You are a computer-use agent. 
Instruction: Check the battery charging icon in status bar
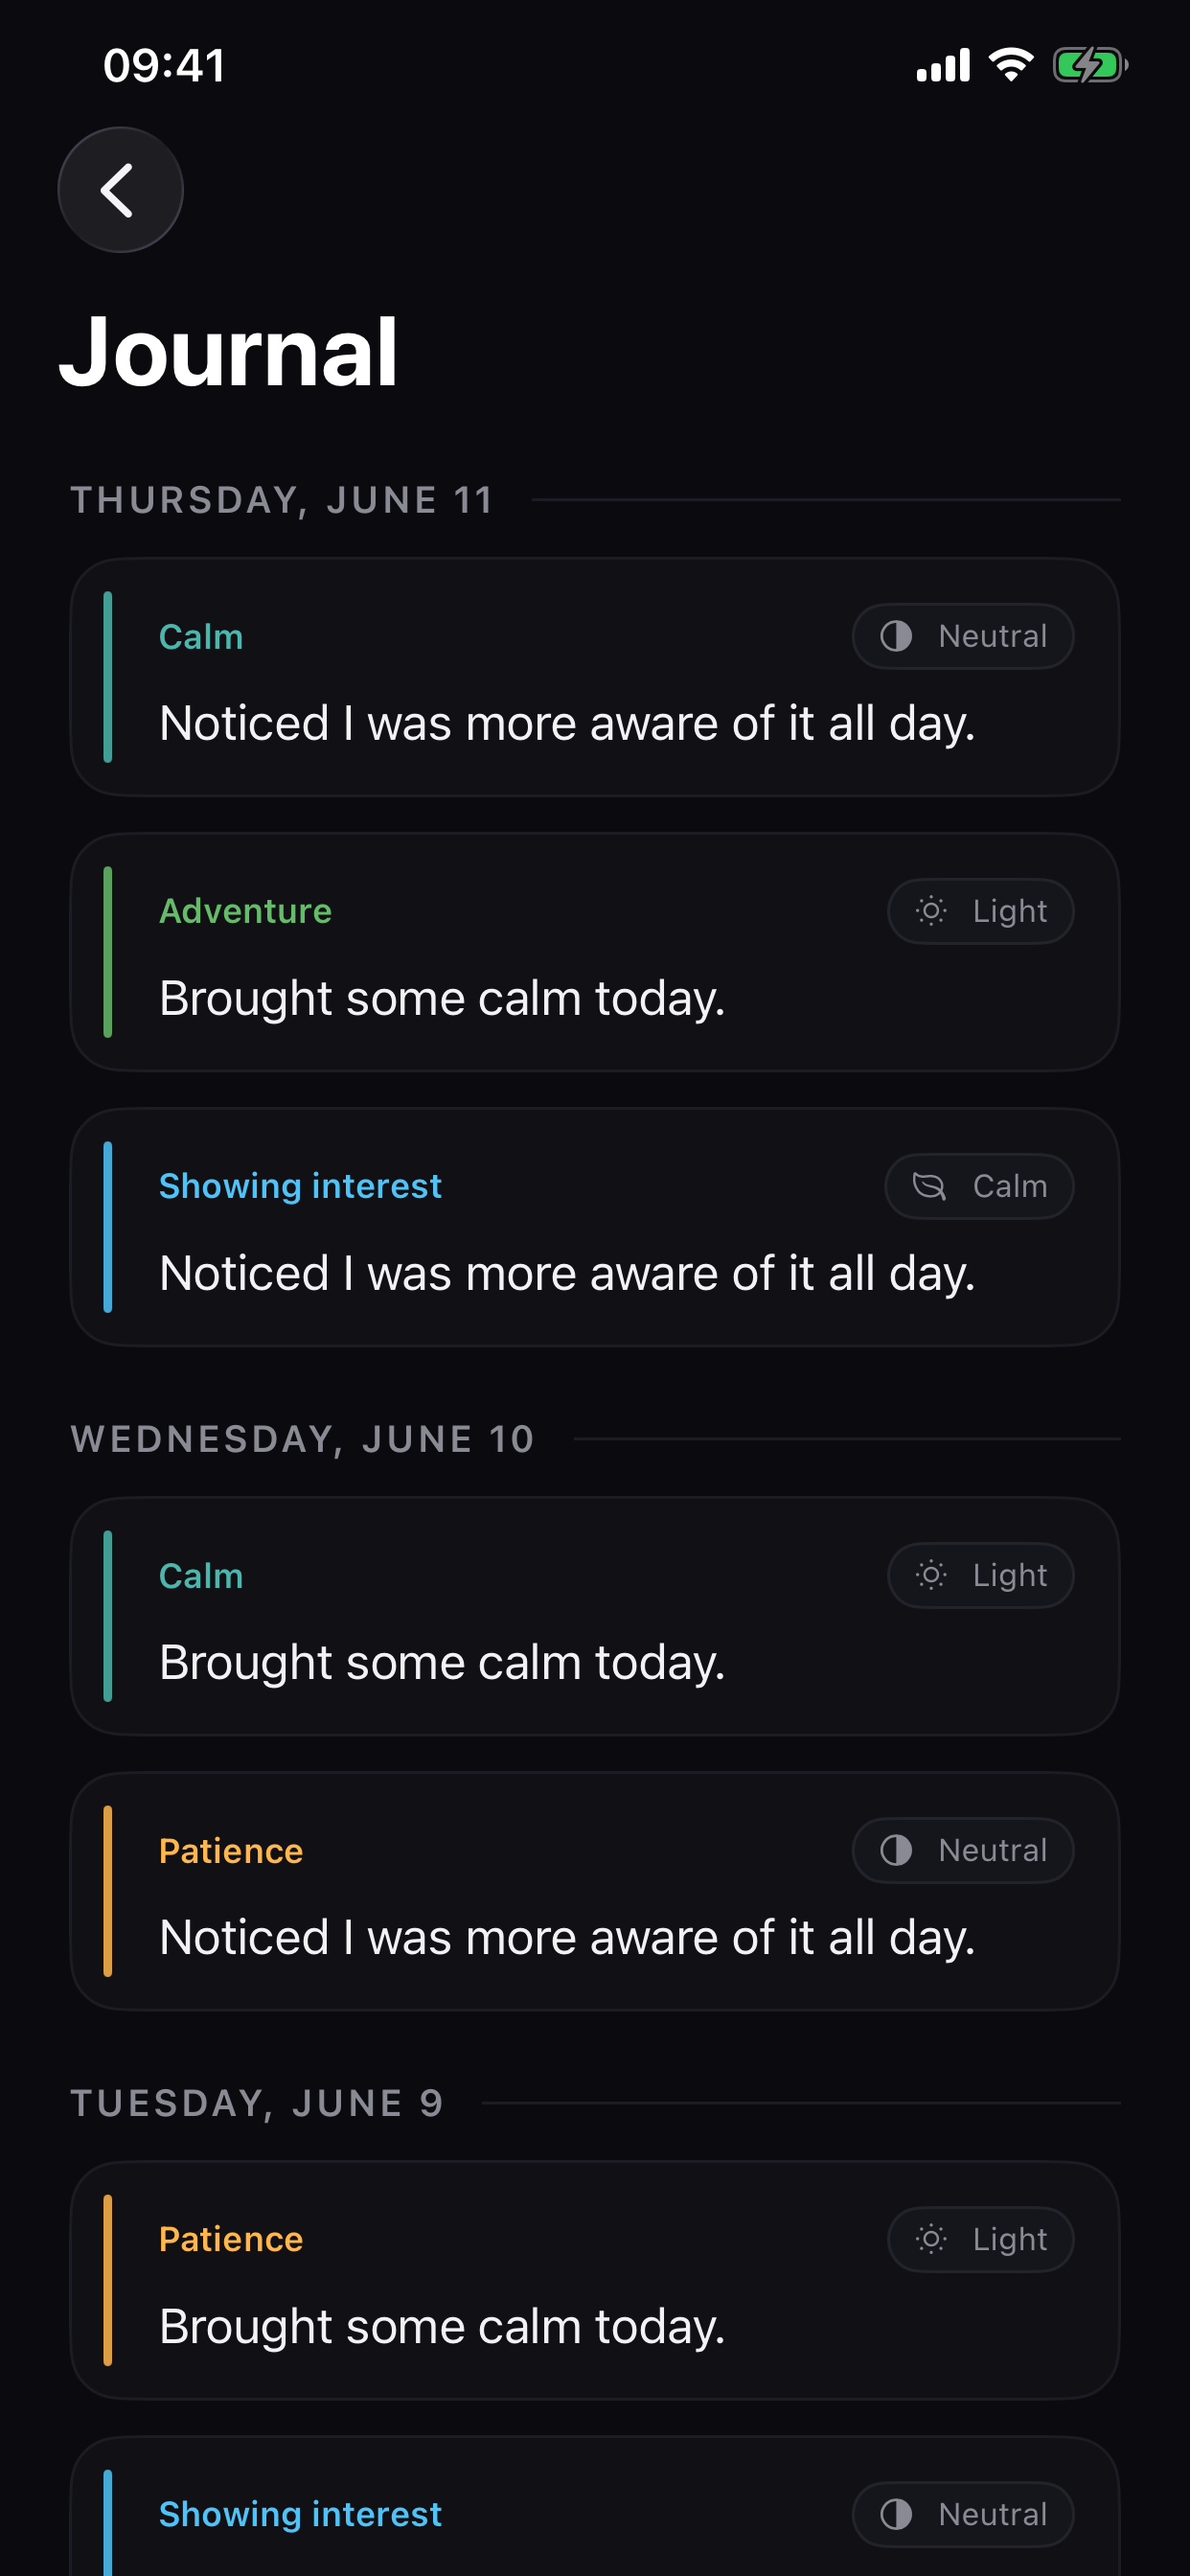(x=1090, y=66)
